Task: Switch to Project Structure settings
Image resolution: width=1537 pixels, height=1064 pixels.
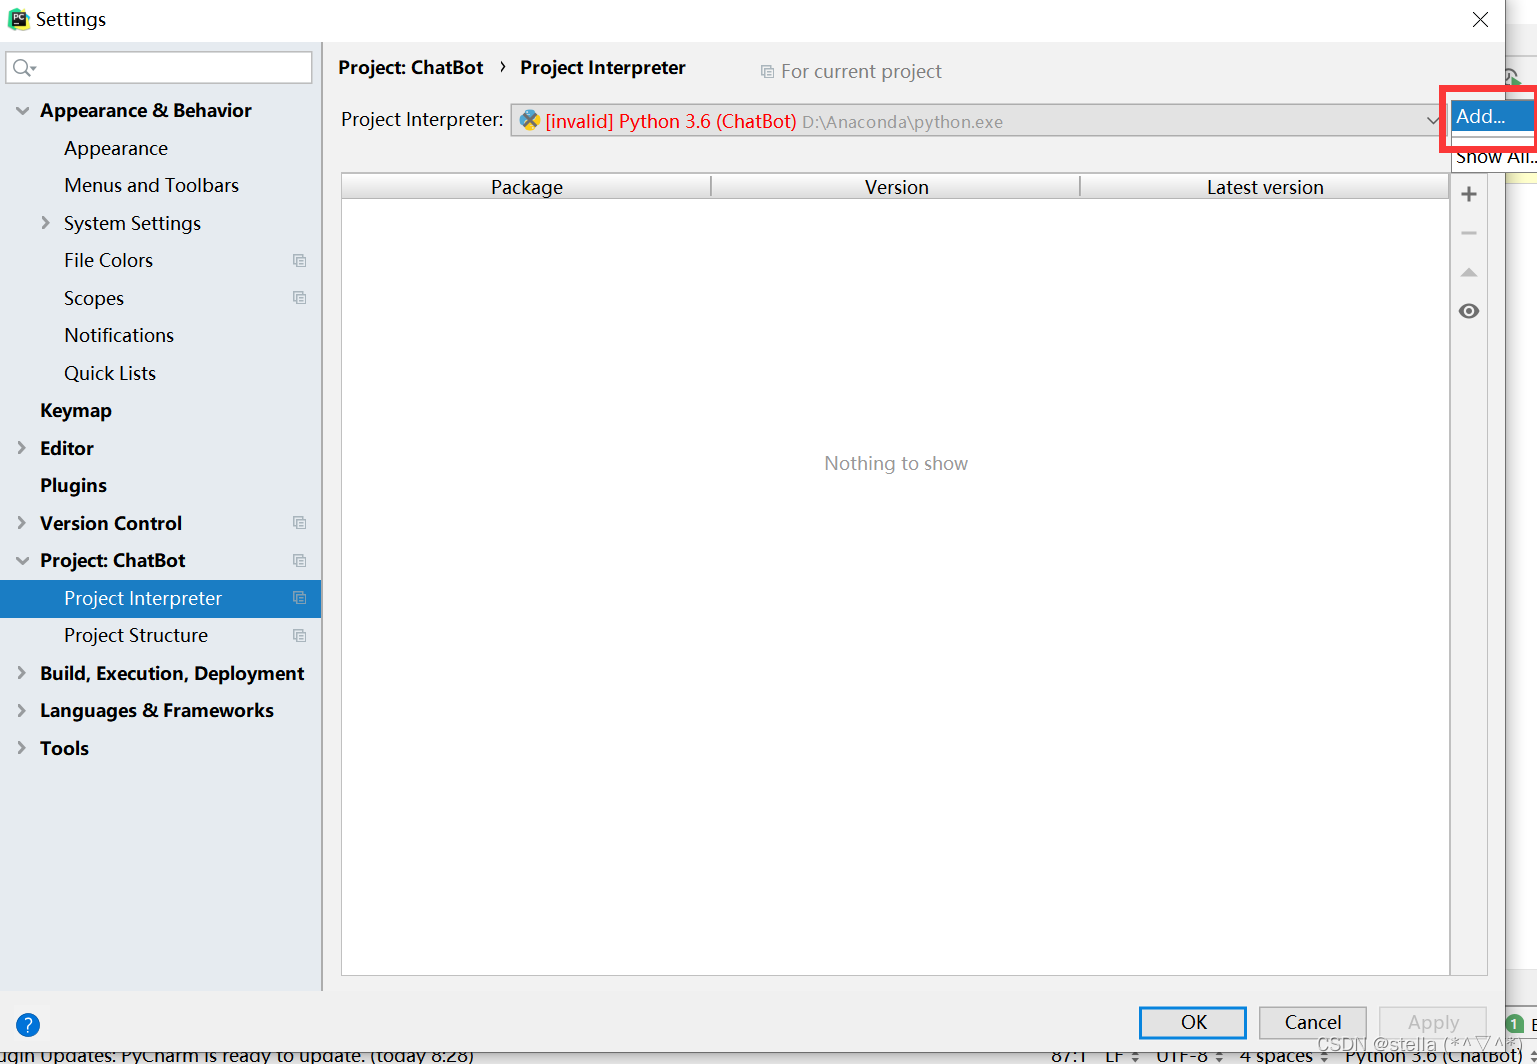Action: point(135,635)
